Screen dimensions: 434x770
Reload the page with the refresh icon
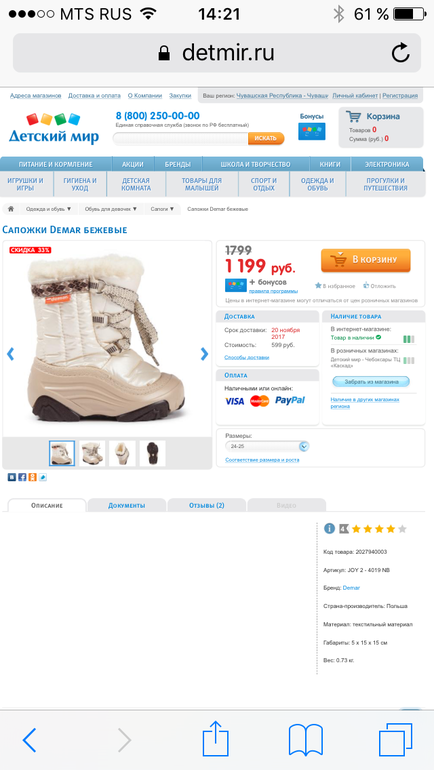[400, 53]
